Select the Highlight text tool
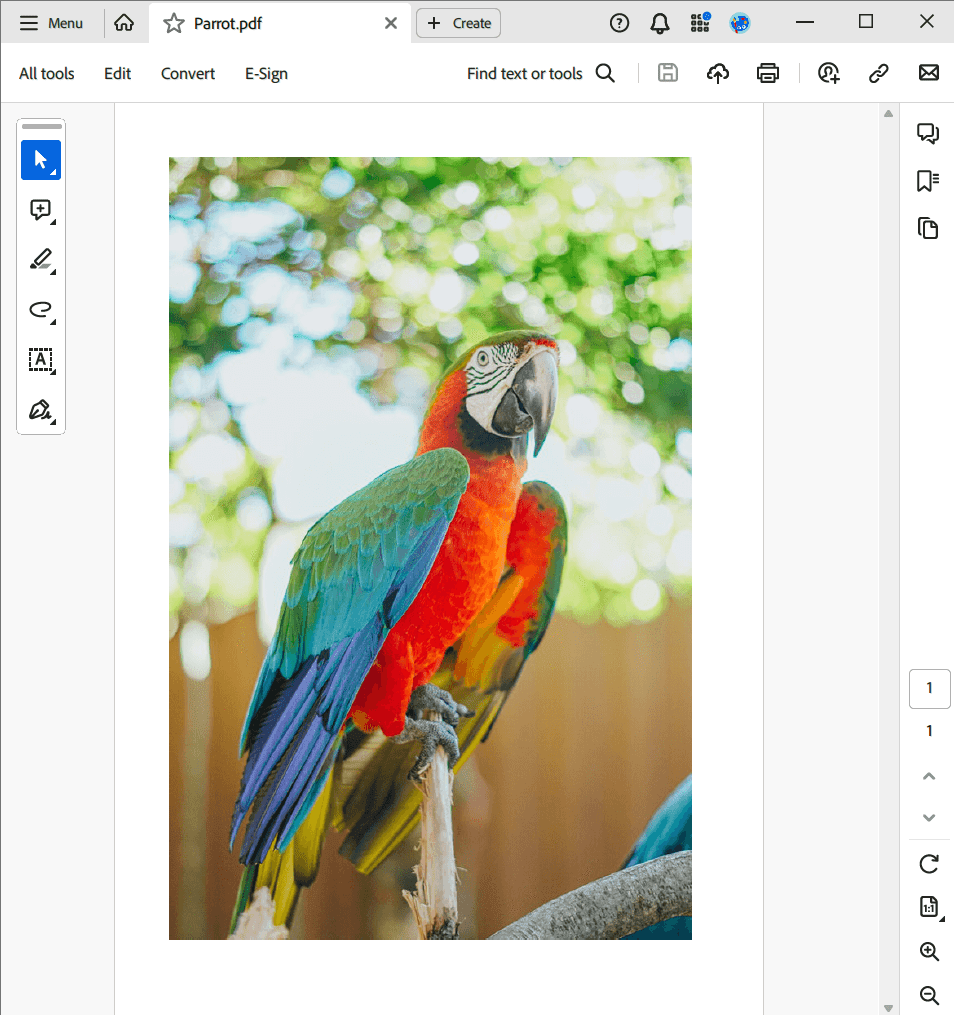Screen dimensions: 954x1015 pos(41,260)
